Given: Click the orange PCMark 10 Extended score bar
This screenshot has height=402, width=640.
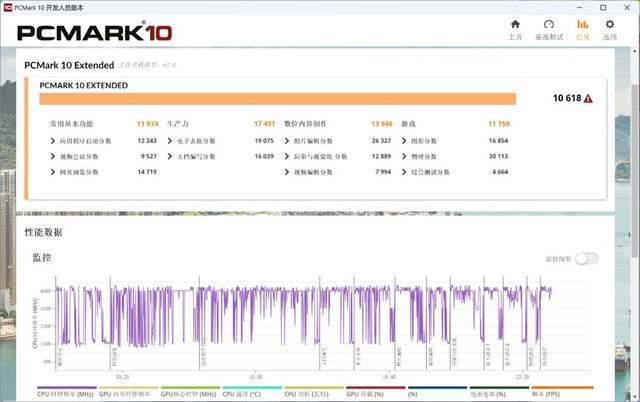Looking at the screenshot, I should pyautogui.click(x=278, y=99).
